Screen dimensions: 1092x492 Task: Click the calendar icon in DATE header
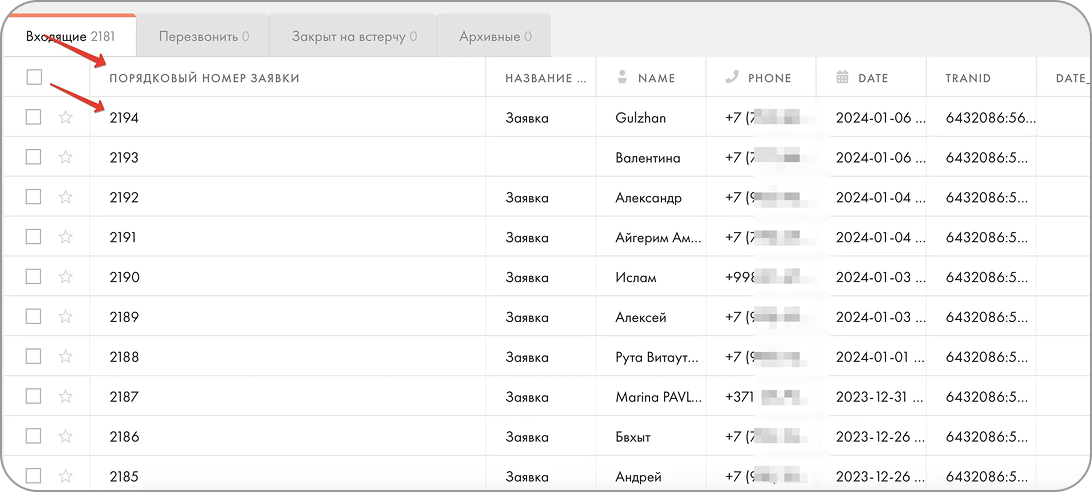pos(842,77)
